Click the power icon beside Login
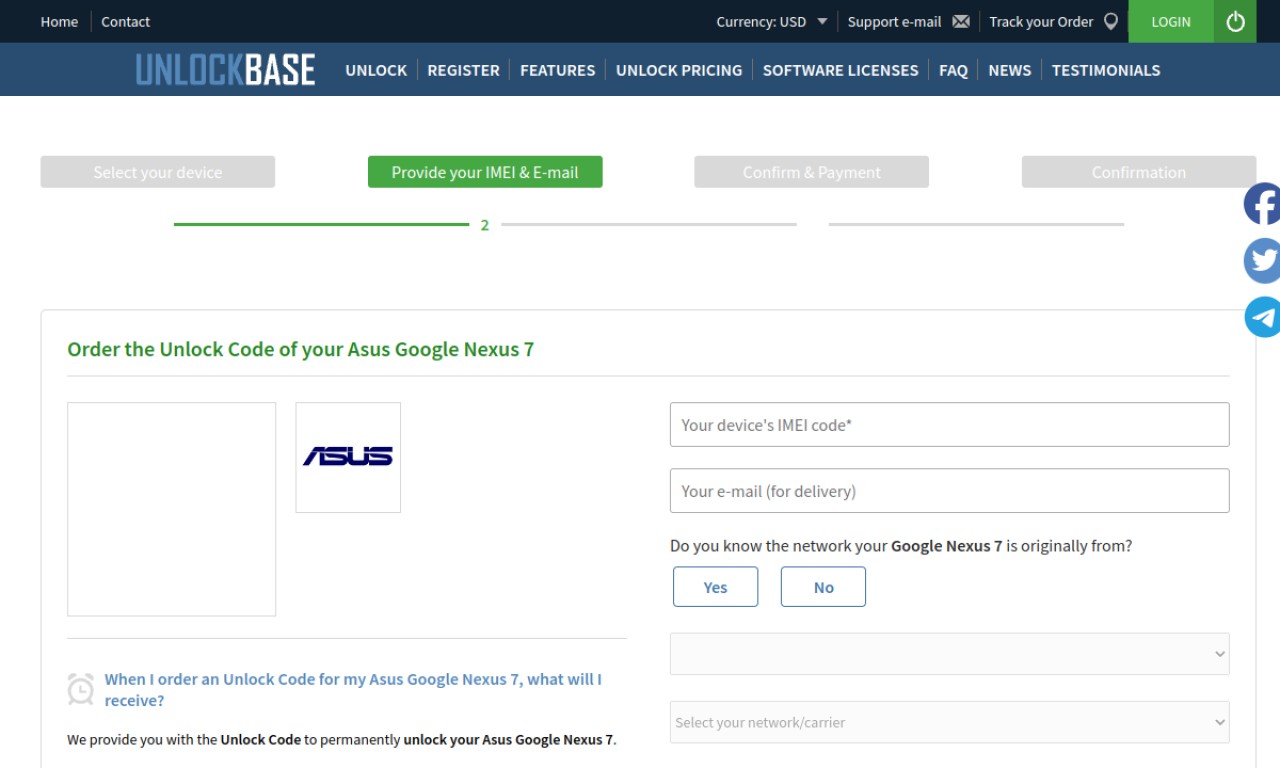 coord(1235,21)
